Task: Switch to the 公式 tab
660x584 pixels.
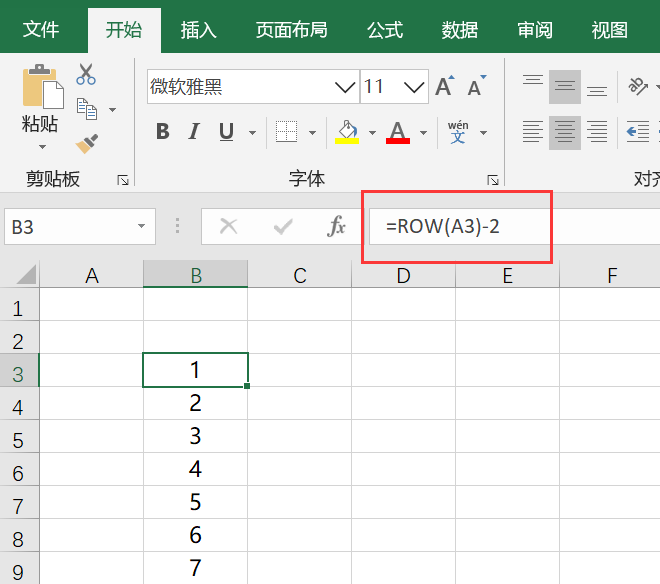Action: (385, 29)
